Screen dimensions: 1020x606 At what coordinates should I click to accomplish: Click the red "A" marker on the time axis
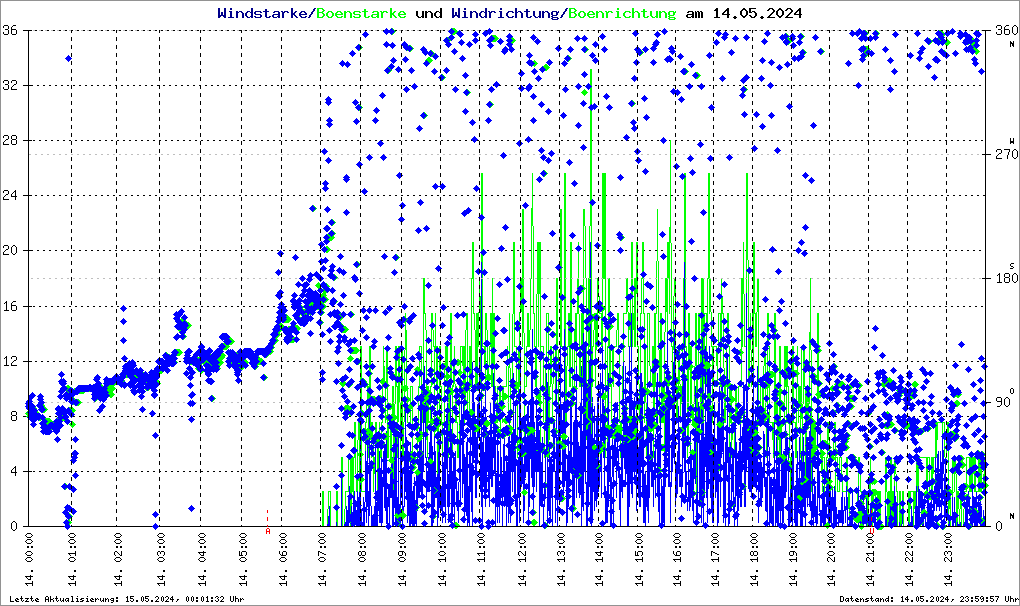pos(268,531)
